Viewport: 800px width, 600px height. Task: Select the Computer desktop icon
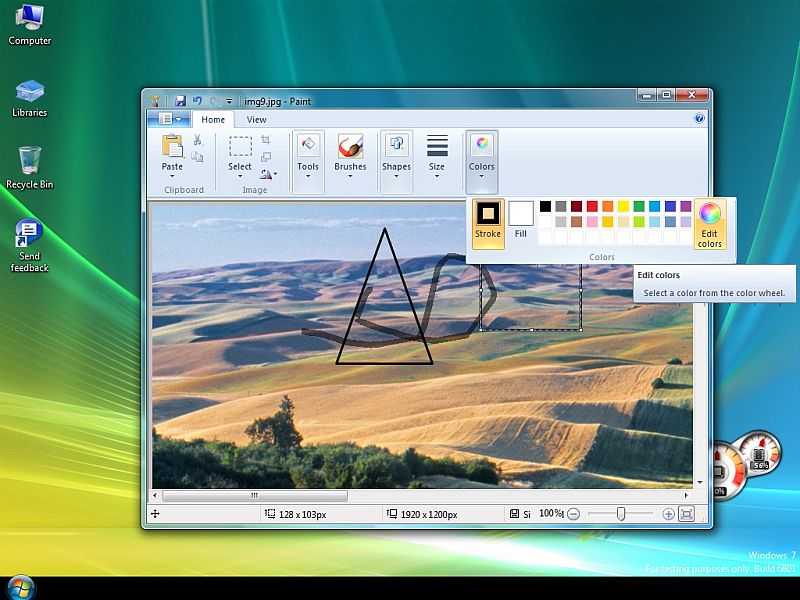click(30, 24)
